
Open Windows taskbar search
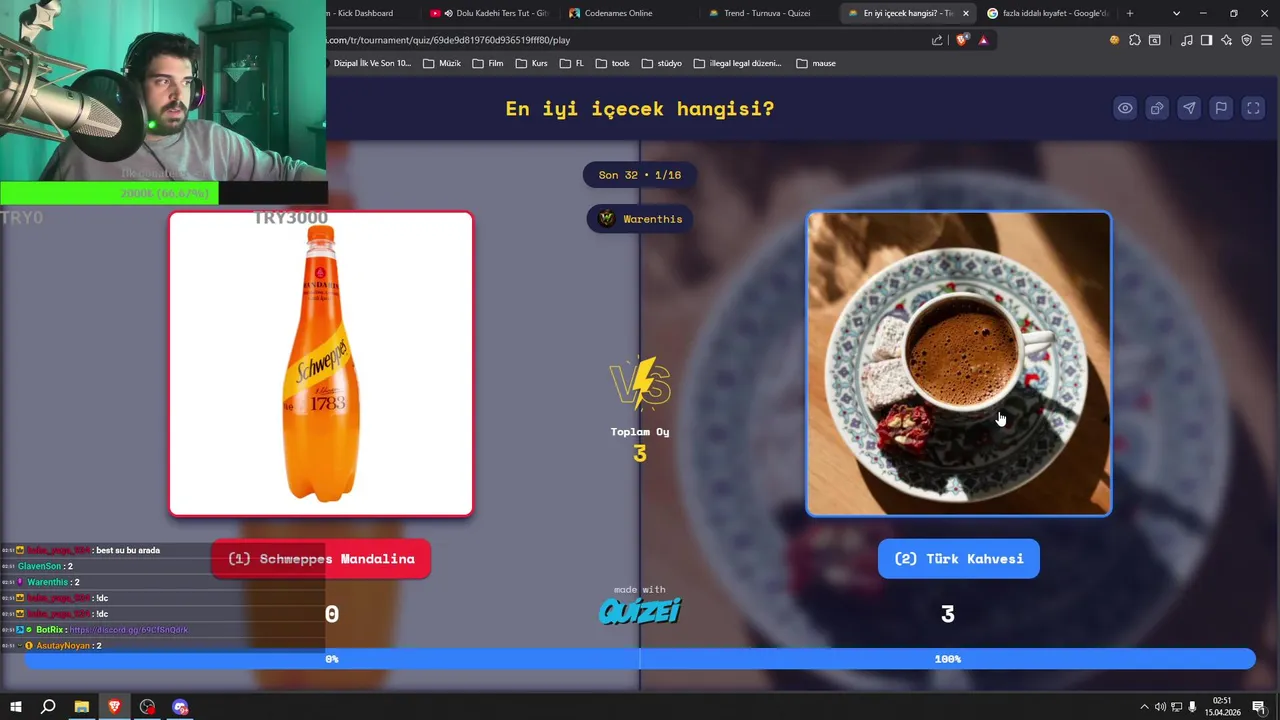click(48, 707)
